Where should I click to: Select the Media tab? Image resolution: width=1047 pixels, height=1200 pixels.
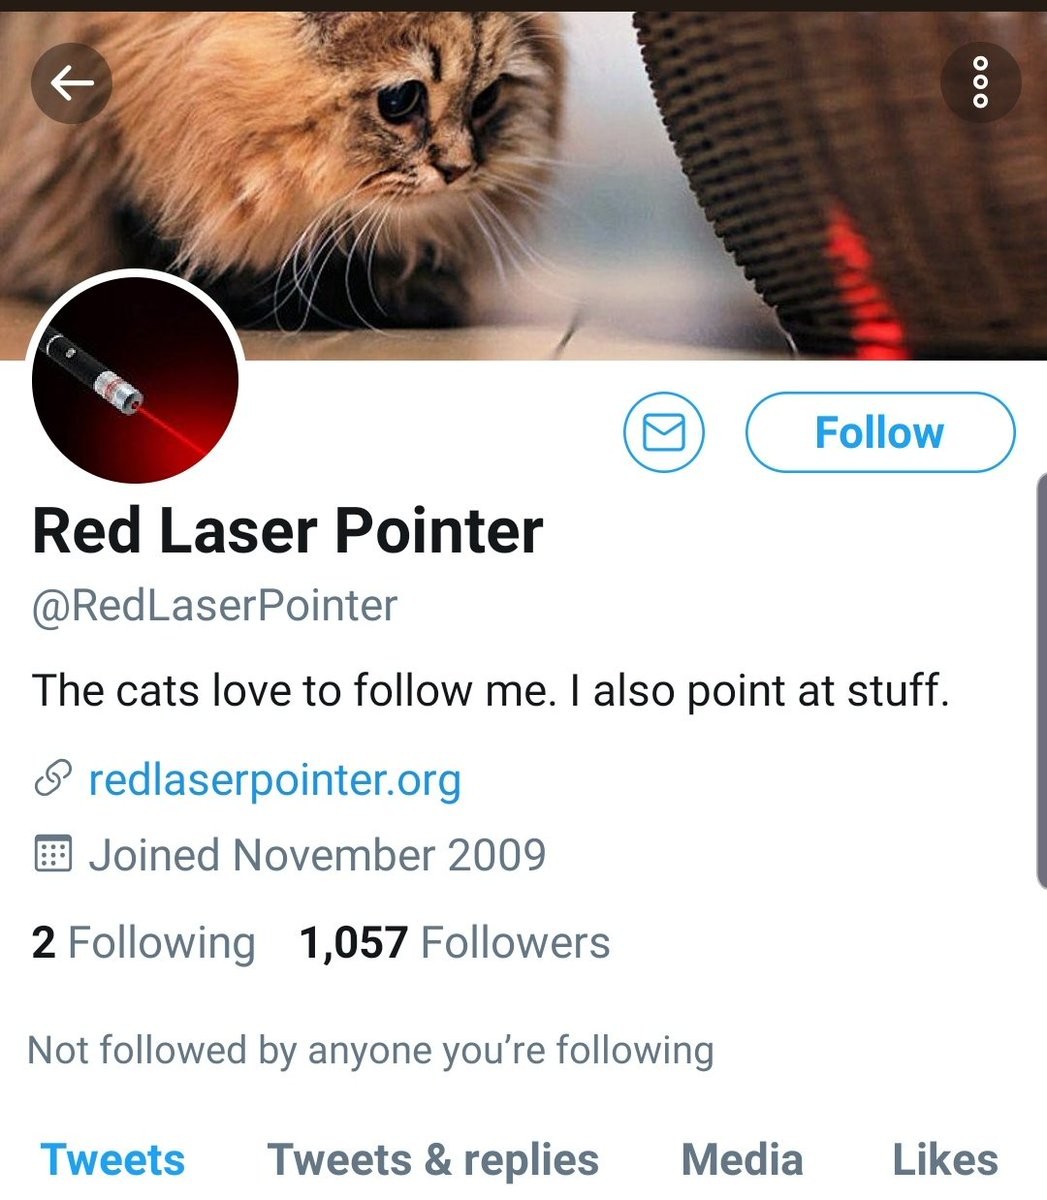pos(742,1160)
